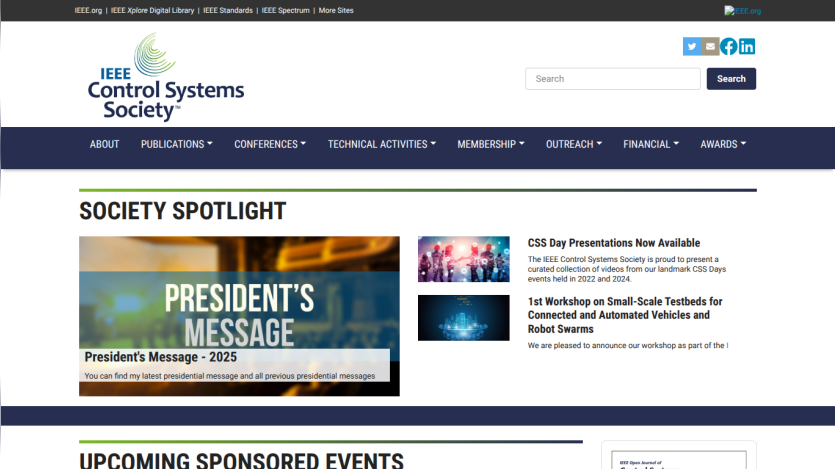Click the IEEE.org logo at top right
This screenshot has height=469, width=835.
742,11
